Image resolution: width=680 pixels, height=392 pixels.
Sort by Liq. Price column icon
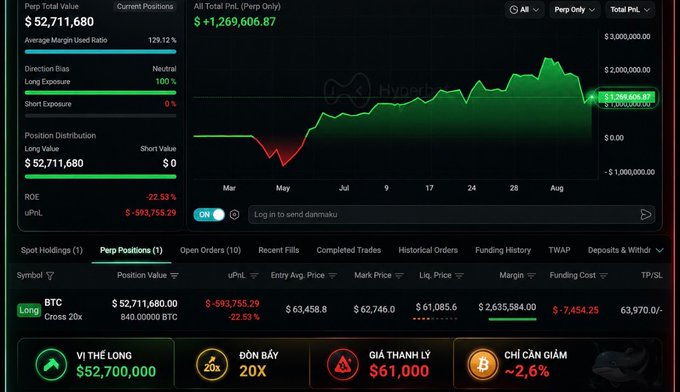459,276
